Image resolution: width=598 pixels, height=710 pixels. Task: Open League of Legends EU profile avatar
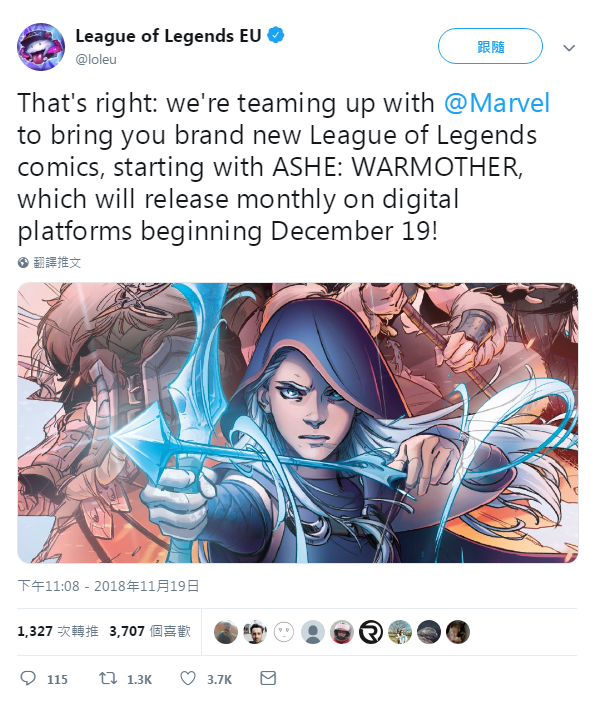(41, 47)
